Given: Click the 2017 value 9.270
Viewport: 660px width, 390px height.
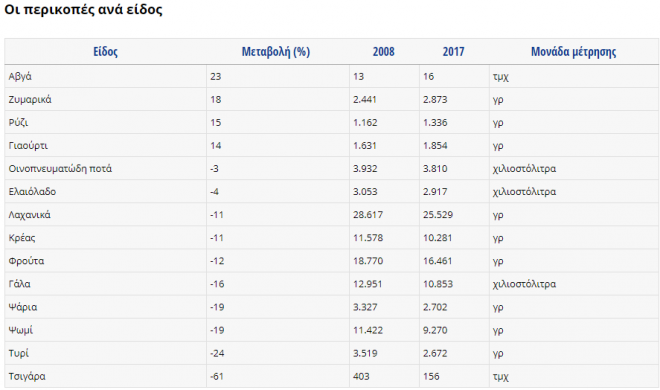Looking at the screenshot, I should pos(435,330).
